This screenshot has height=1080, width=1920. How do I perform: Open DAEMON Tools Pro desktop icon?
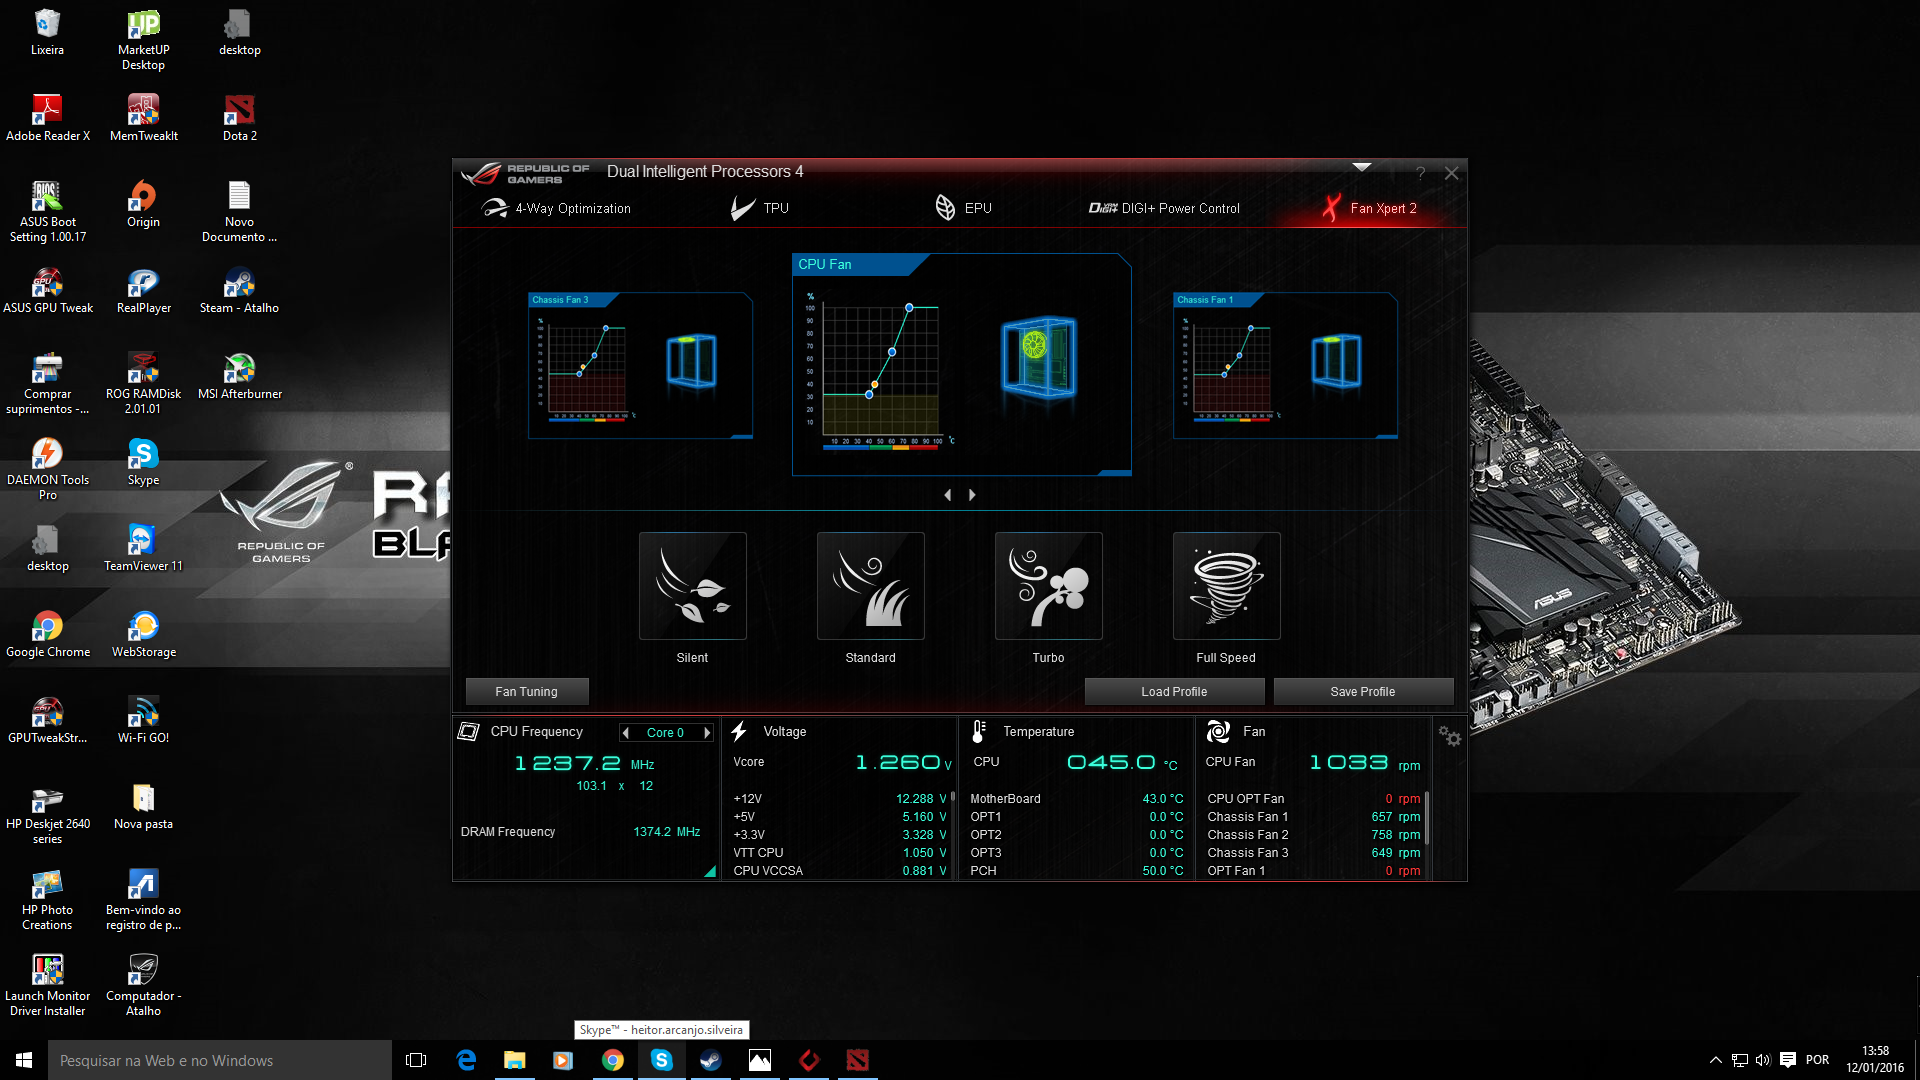point(48,470)
